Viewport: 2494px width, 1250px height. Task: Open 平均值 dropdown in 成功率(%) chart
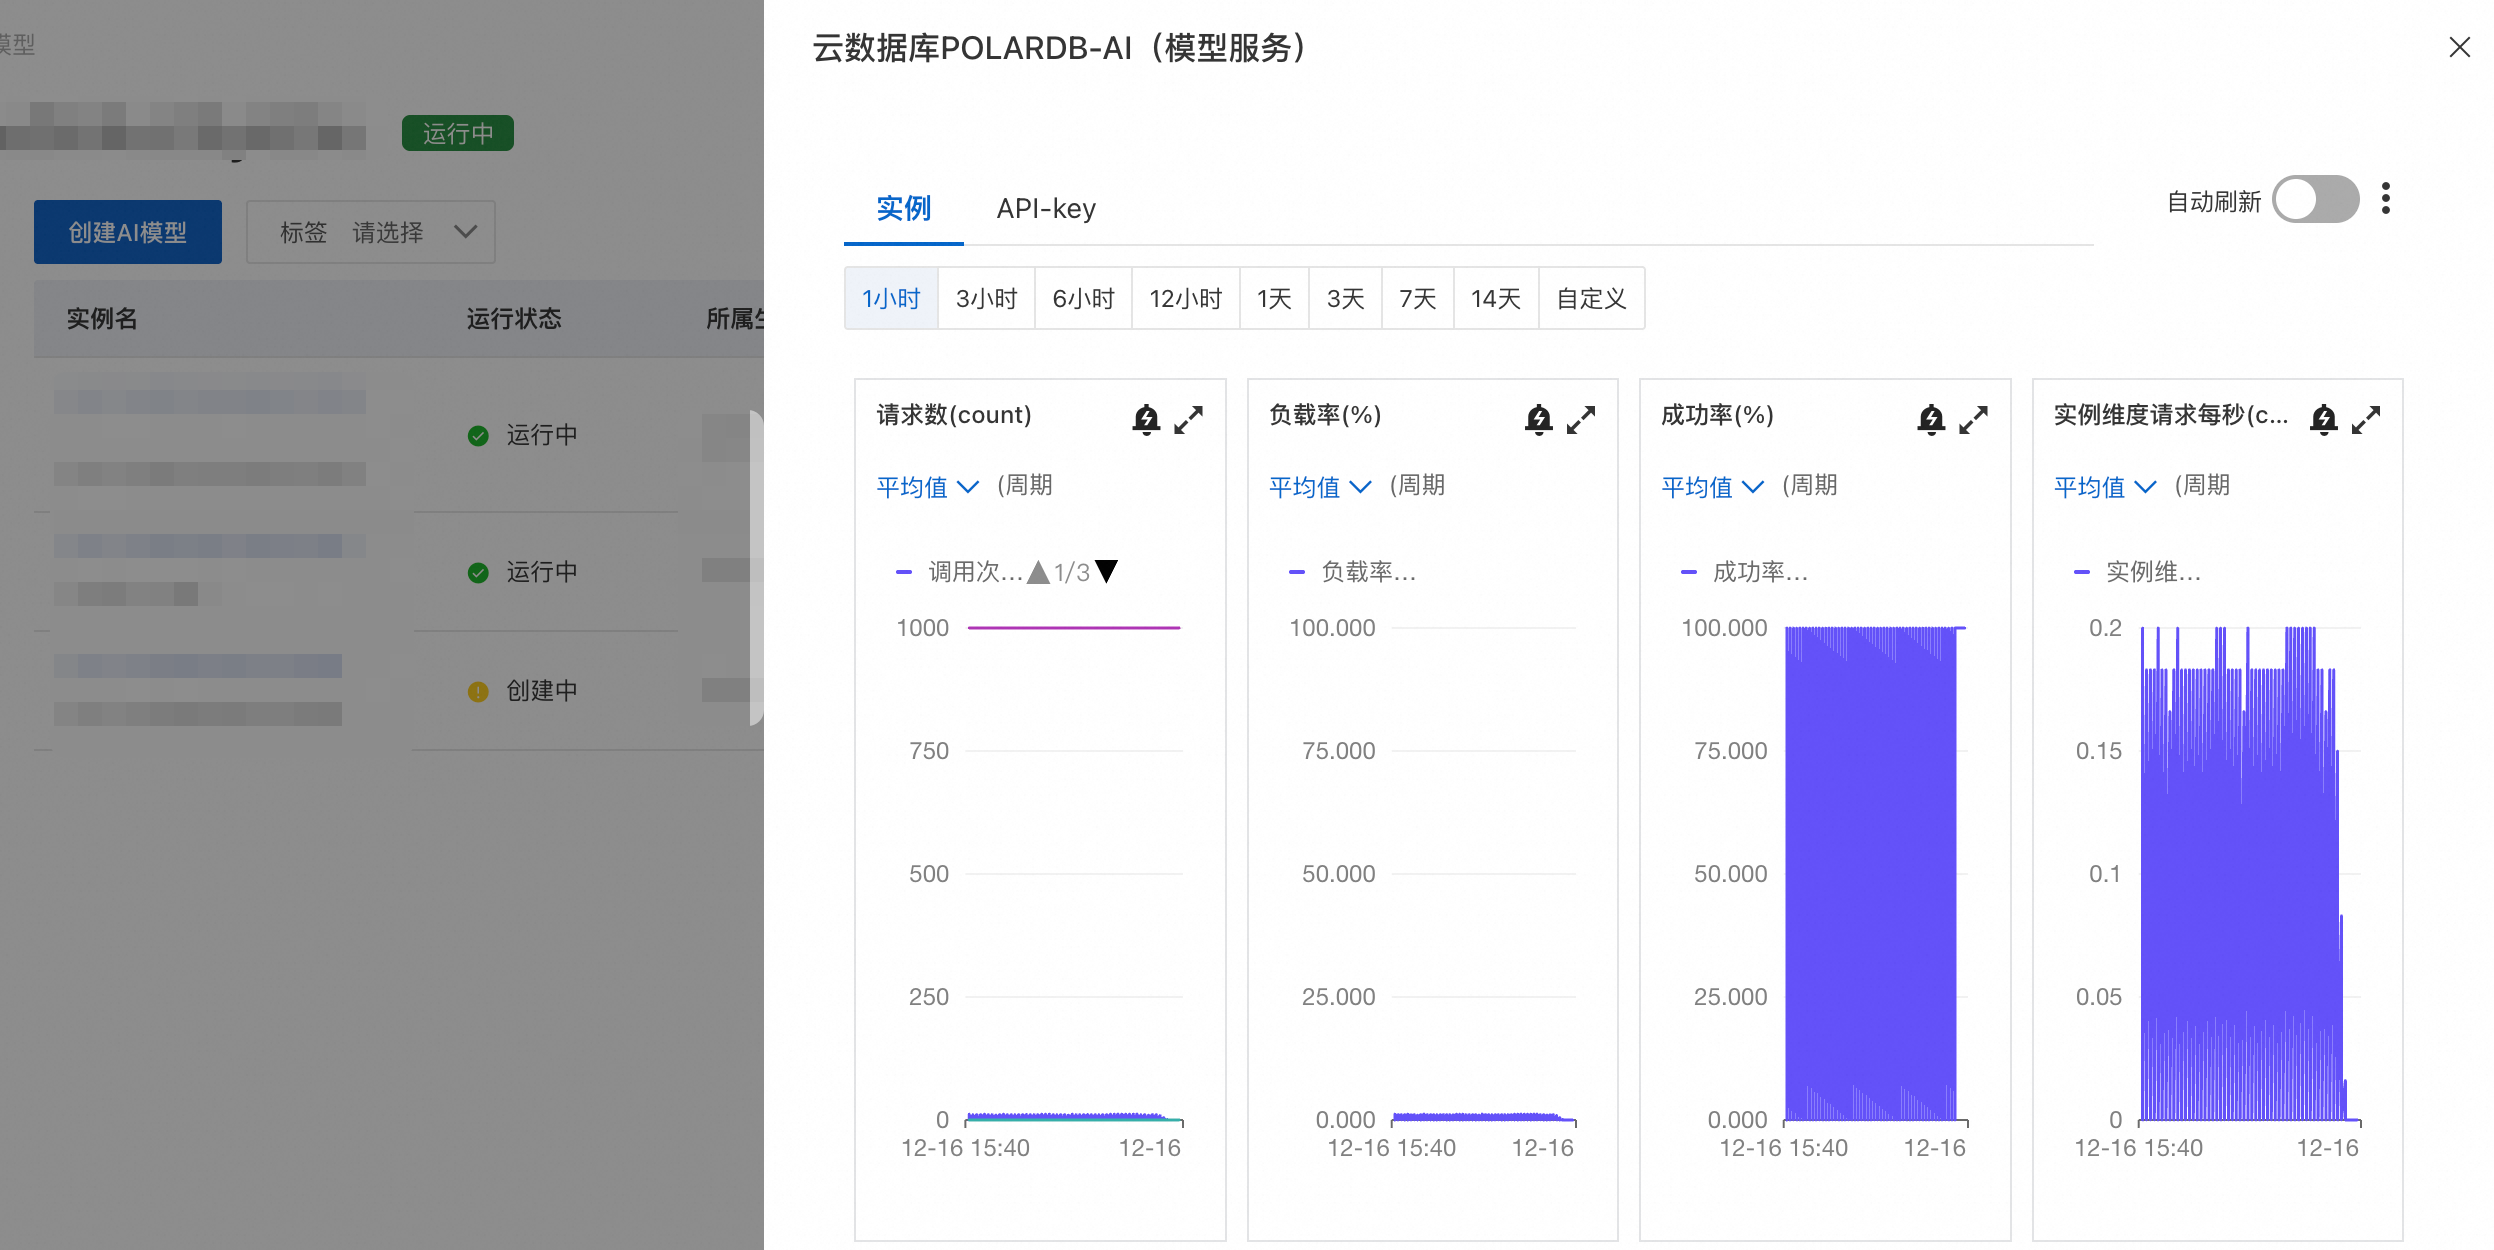(1712, 486)
